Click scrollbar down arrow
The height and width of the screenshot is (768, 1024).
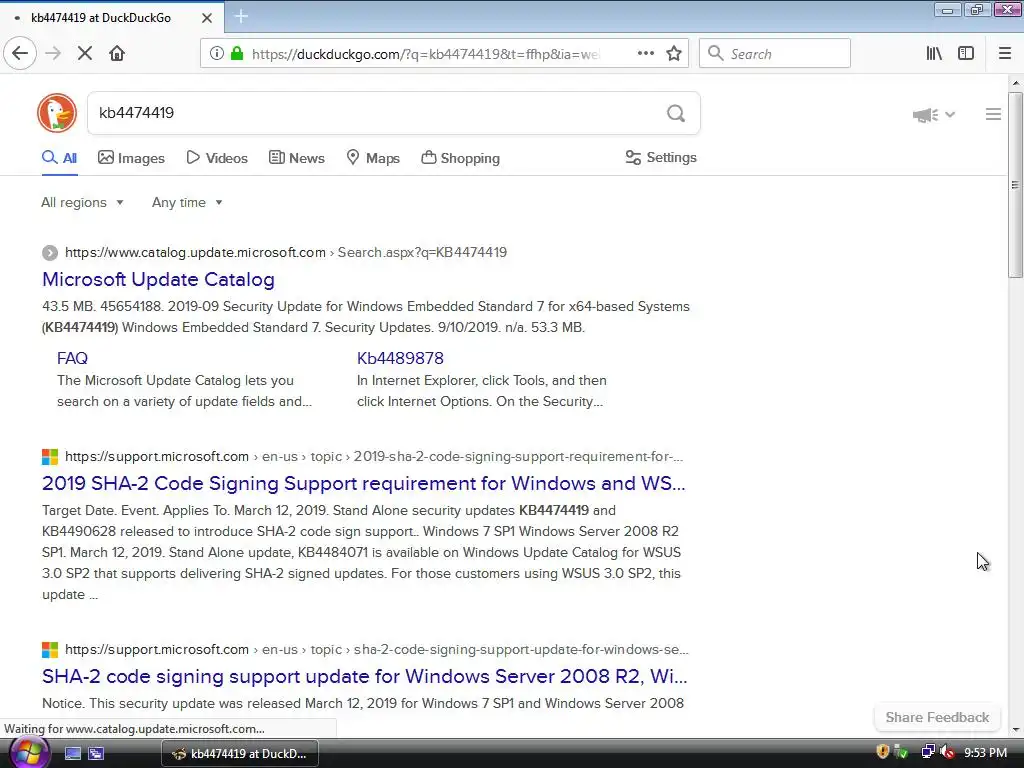pos(1015,729)
